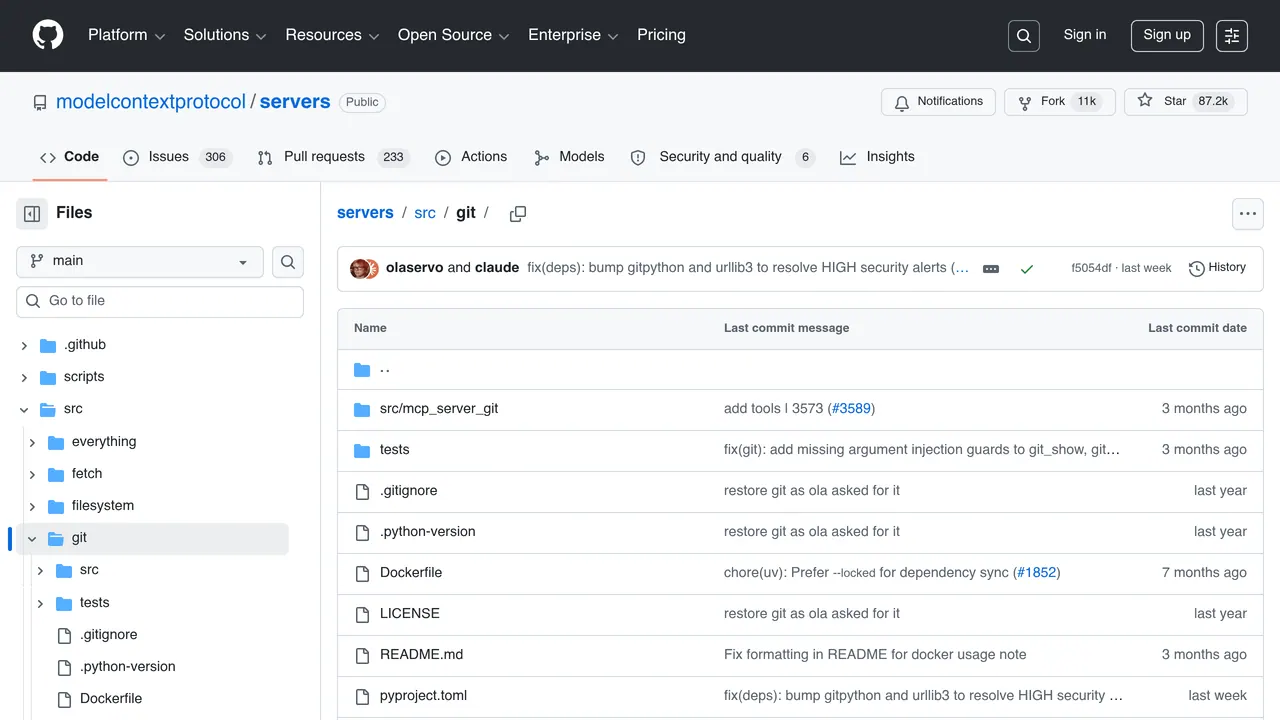Click the Go to file input
Viewport: 1280px width, 720px height.
(160, 302)
